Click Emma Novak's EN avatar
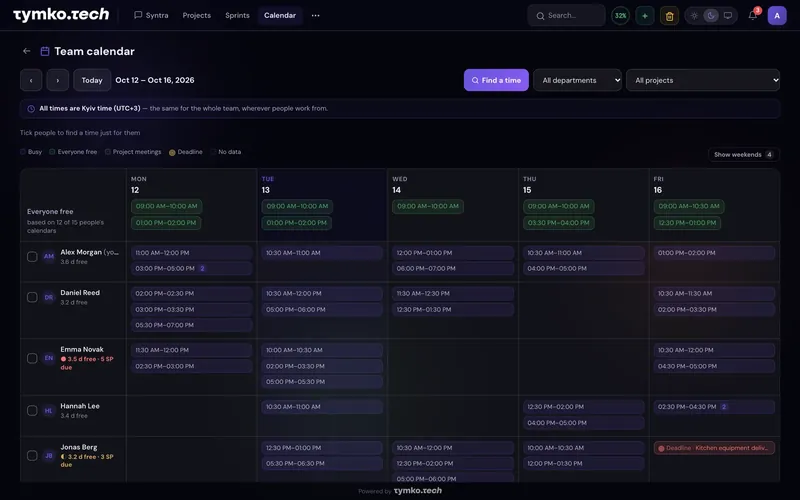 coord(49,358)
